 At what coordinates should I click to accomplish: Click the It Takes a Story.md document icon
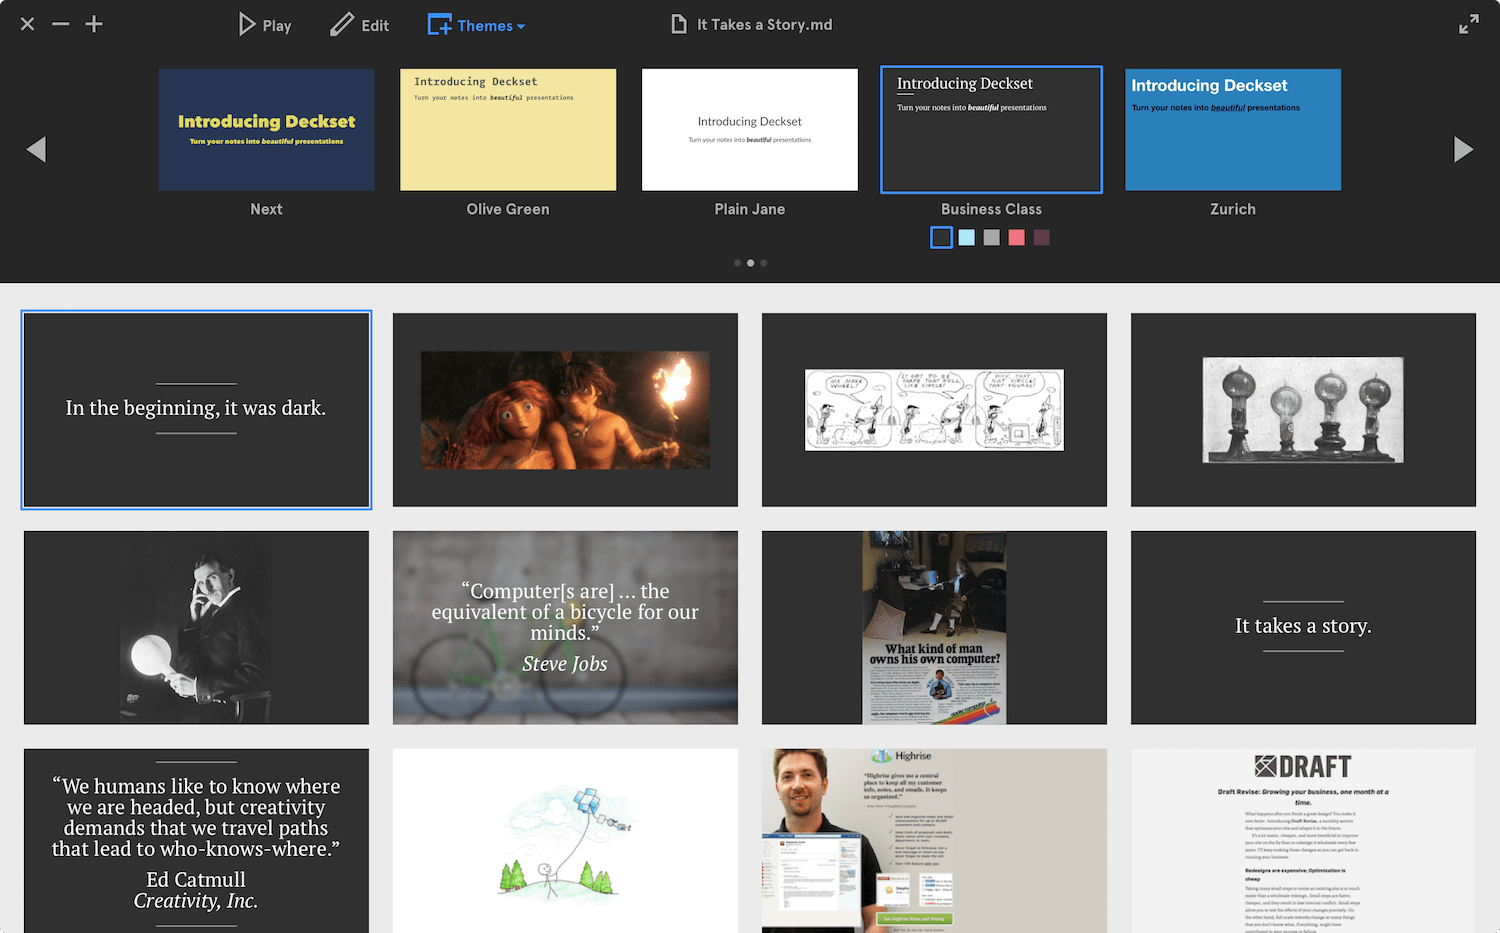(679, 24)
